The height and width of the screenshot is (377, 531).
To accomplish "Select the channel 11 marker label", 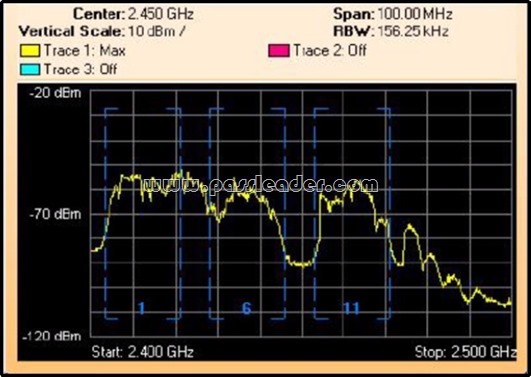I will pyautogui.click(x=351, y=308).
